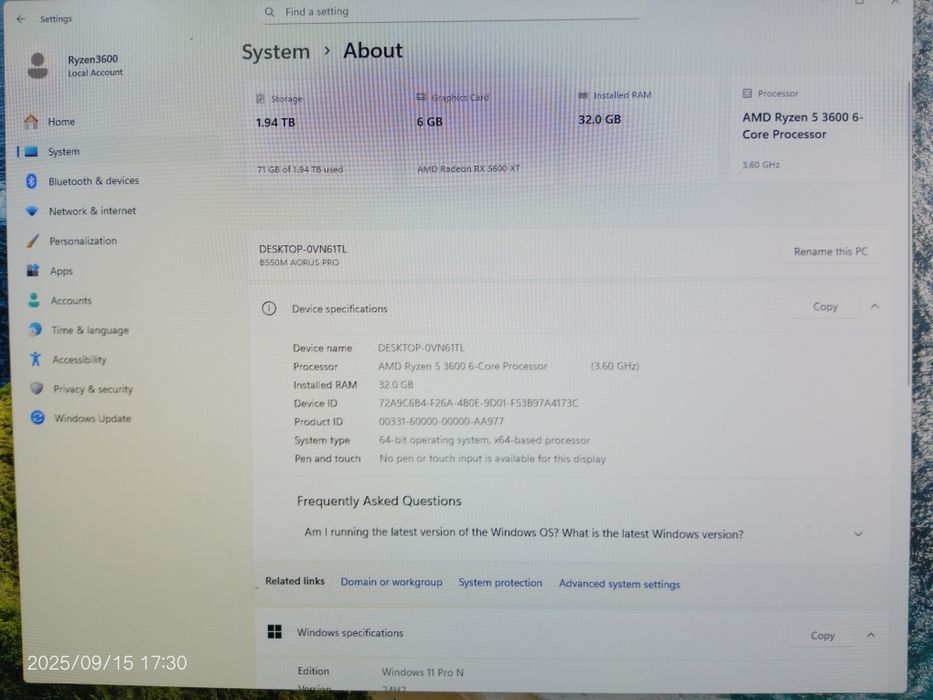Expand the latest Windows version FAQ

click(858, 534)
